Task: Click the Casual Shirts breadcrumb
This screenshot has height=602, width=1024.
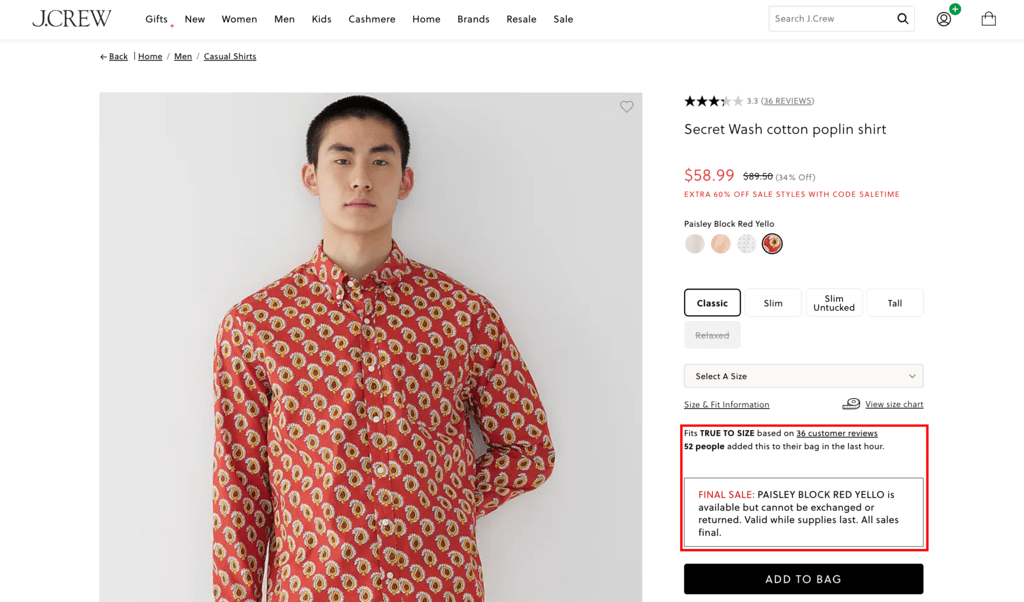Action: click(229, 56)
